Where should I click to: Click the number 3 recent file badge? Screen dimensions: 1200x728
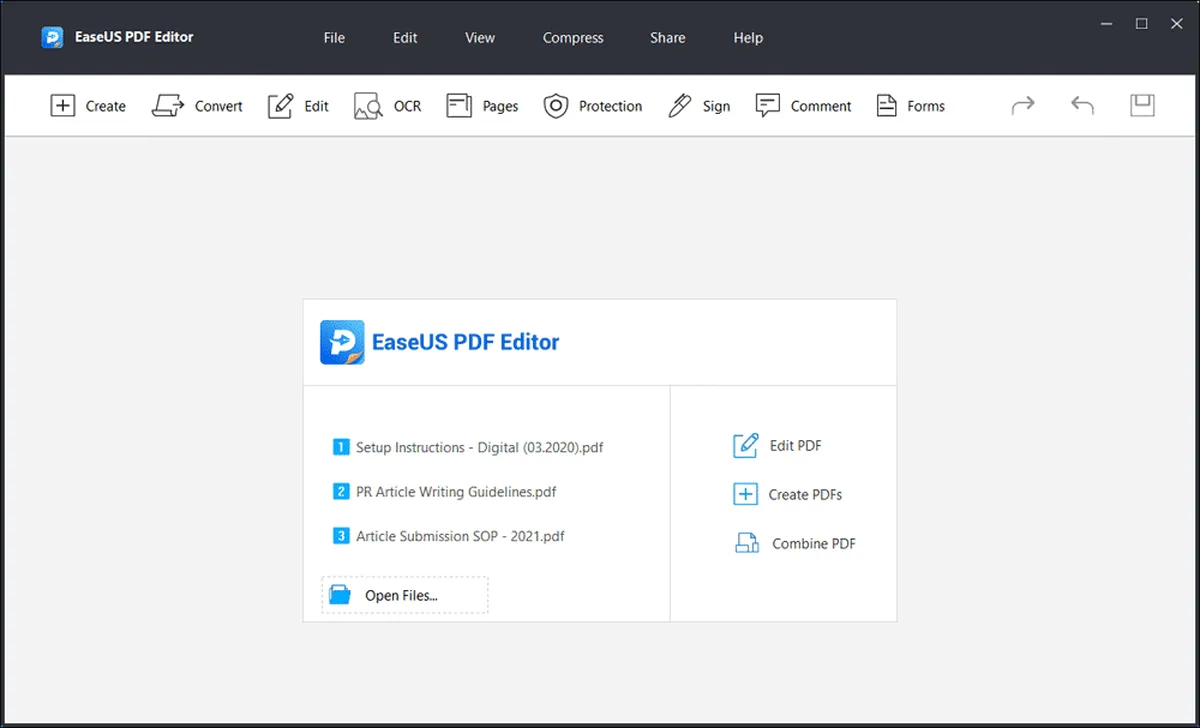click(341, 536)
